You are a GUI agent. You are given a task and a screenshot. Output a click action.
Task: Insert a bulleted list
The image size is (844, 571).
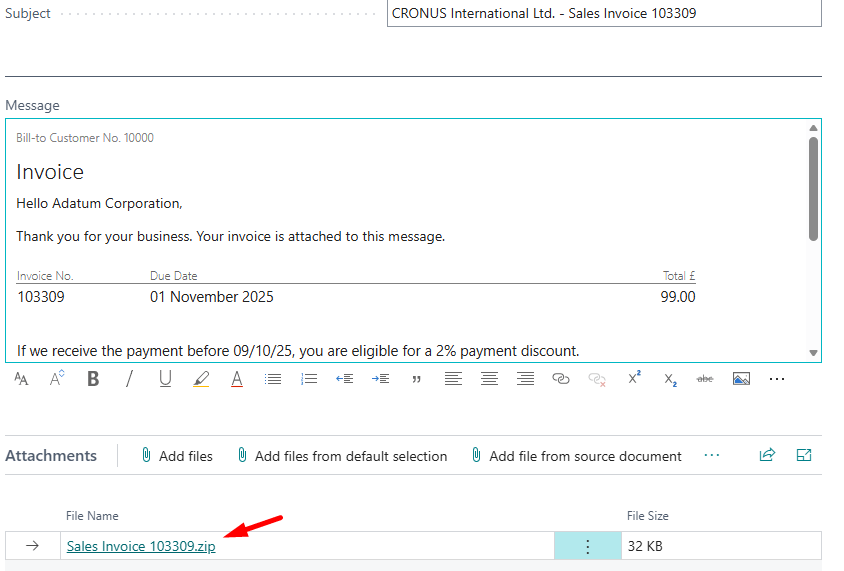tap(273, 379)
